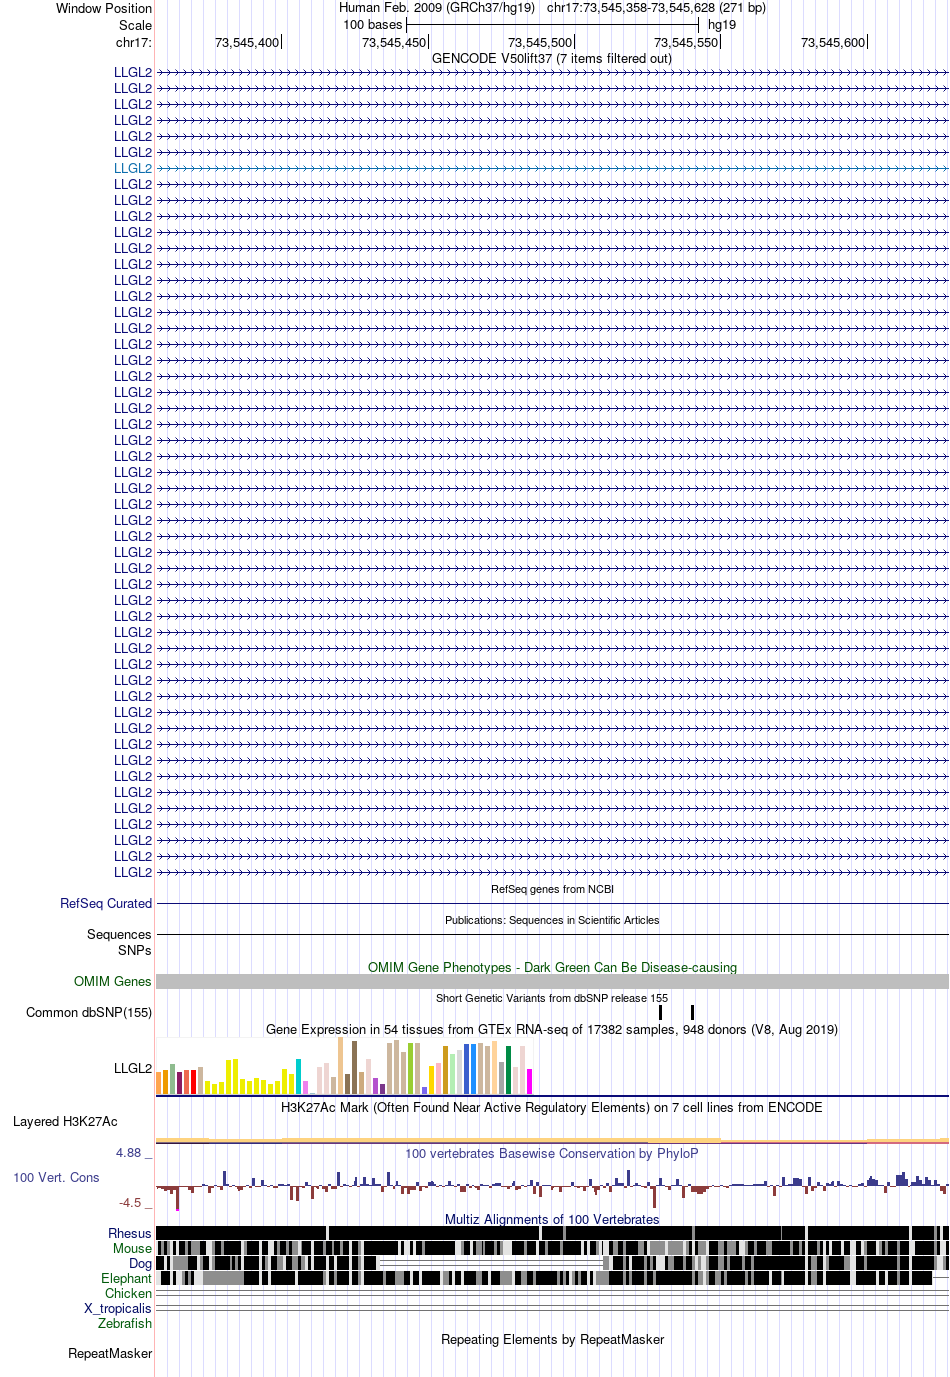Select the Elephant alignment row label
This screenshot has width=950, height=1377.
tap(126, 1278)
